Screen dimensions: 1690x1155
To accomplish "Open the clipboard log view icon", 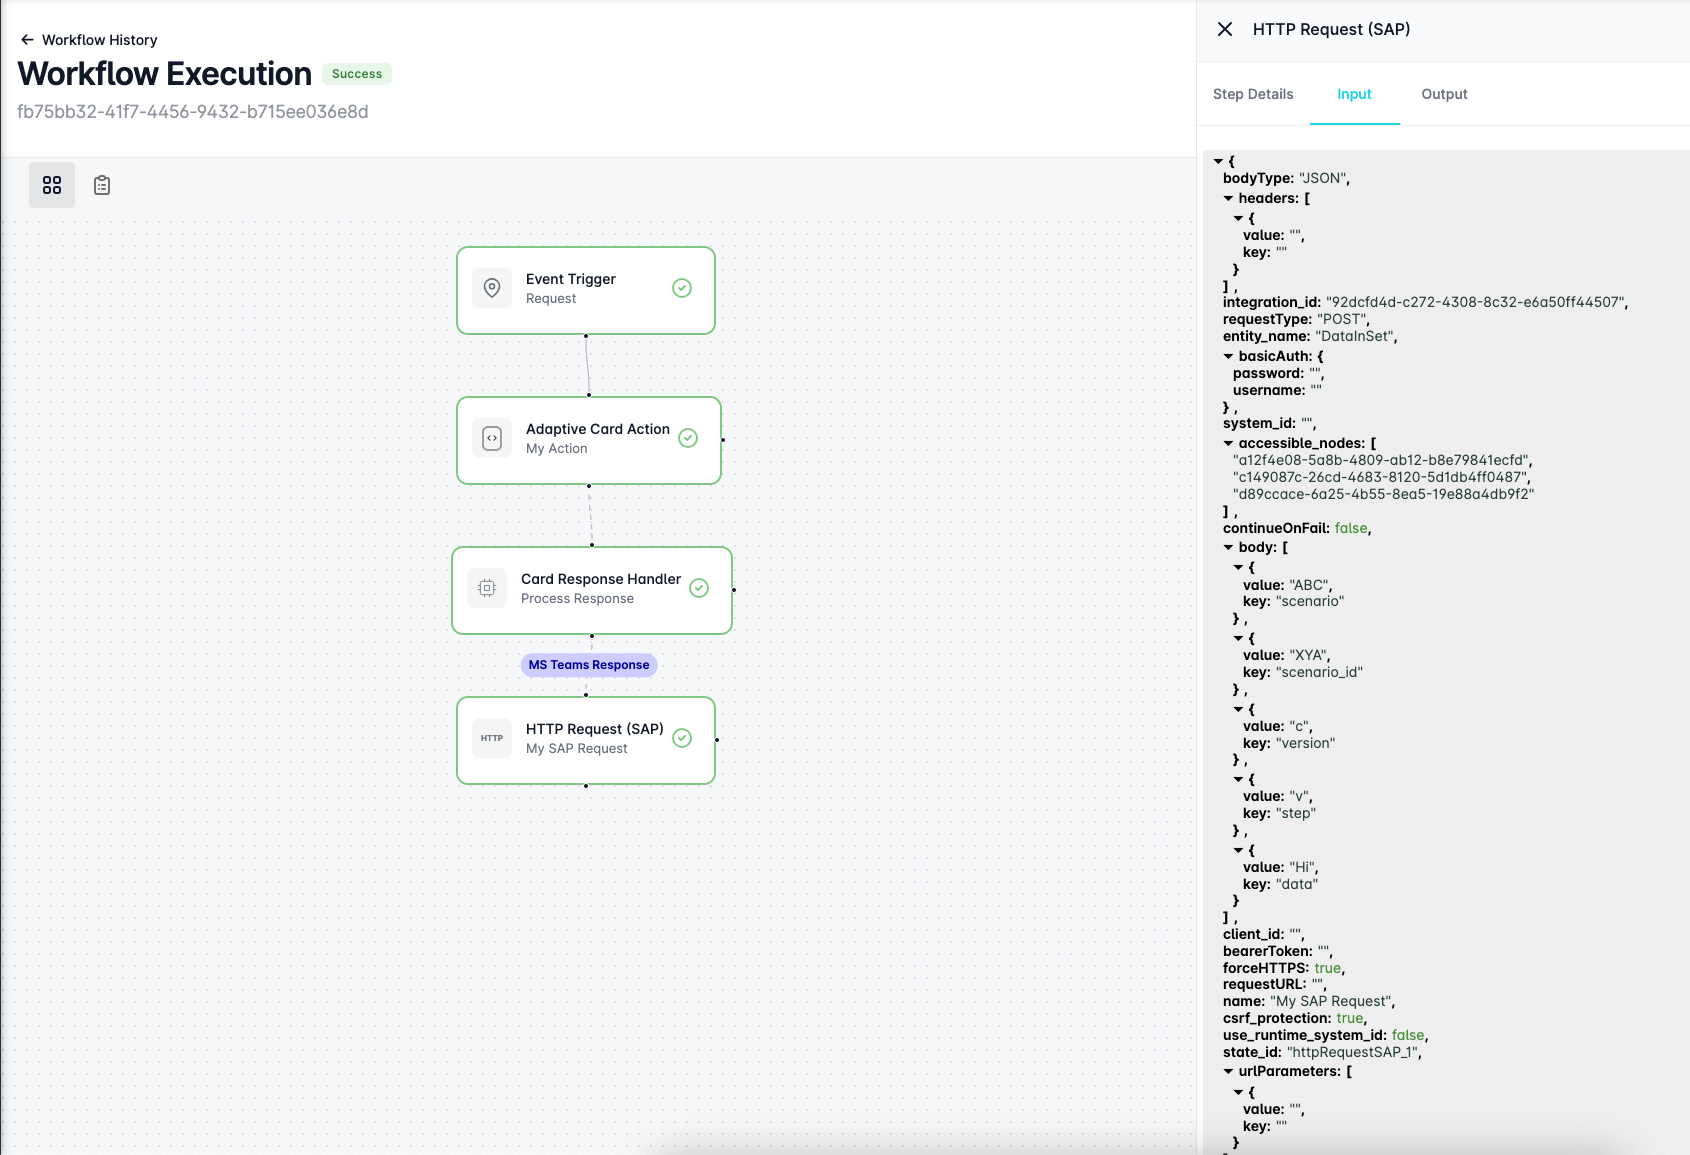I will tap(102, 185).
